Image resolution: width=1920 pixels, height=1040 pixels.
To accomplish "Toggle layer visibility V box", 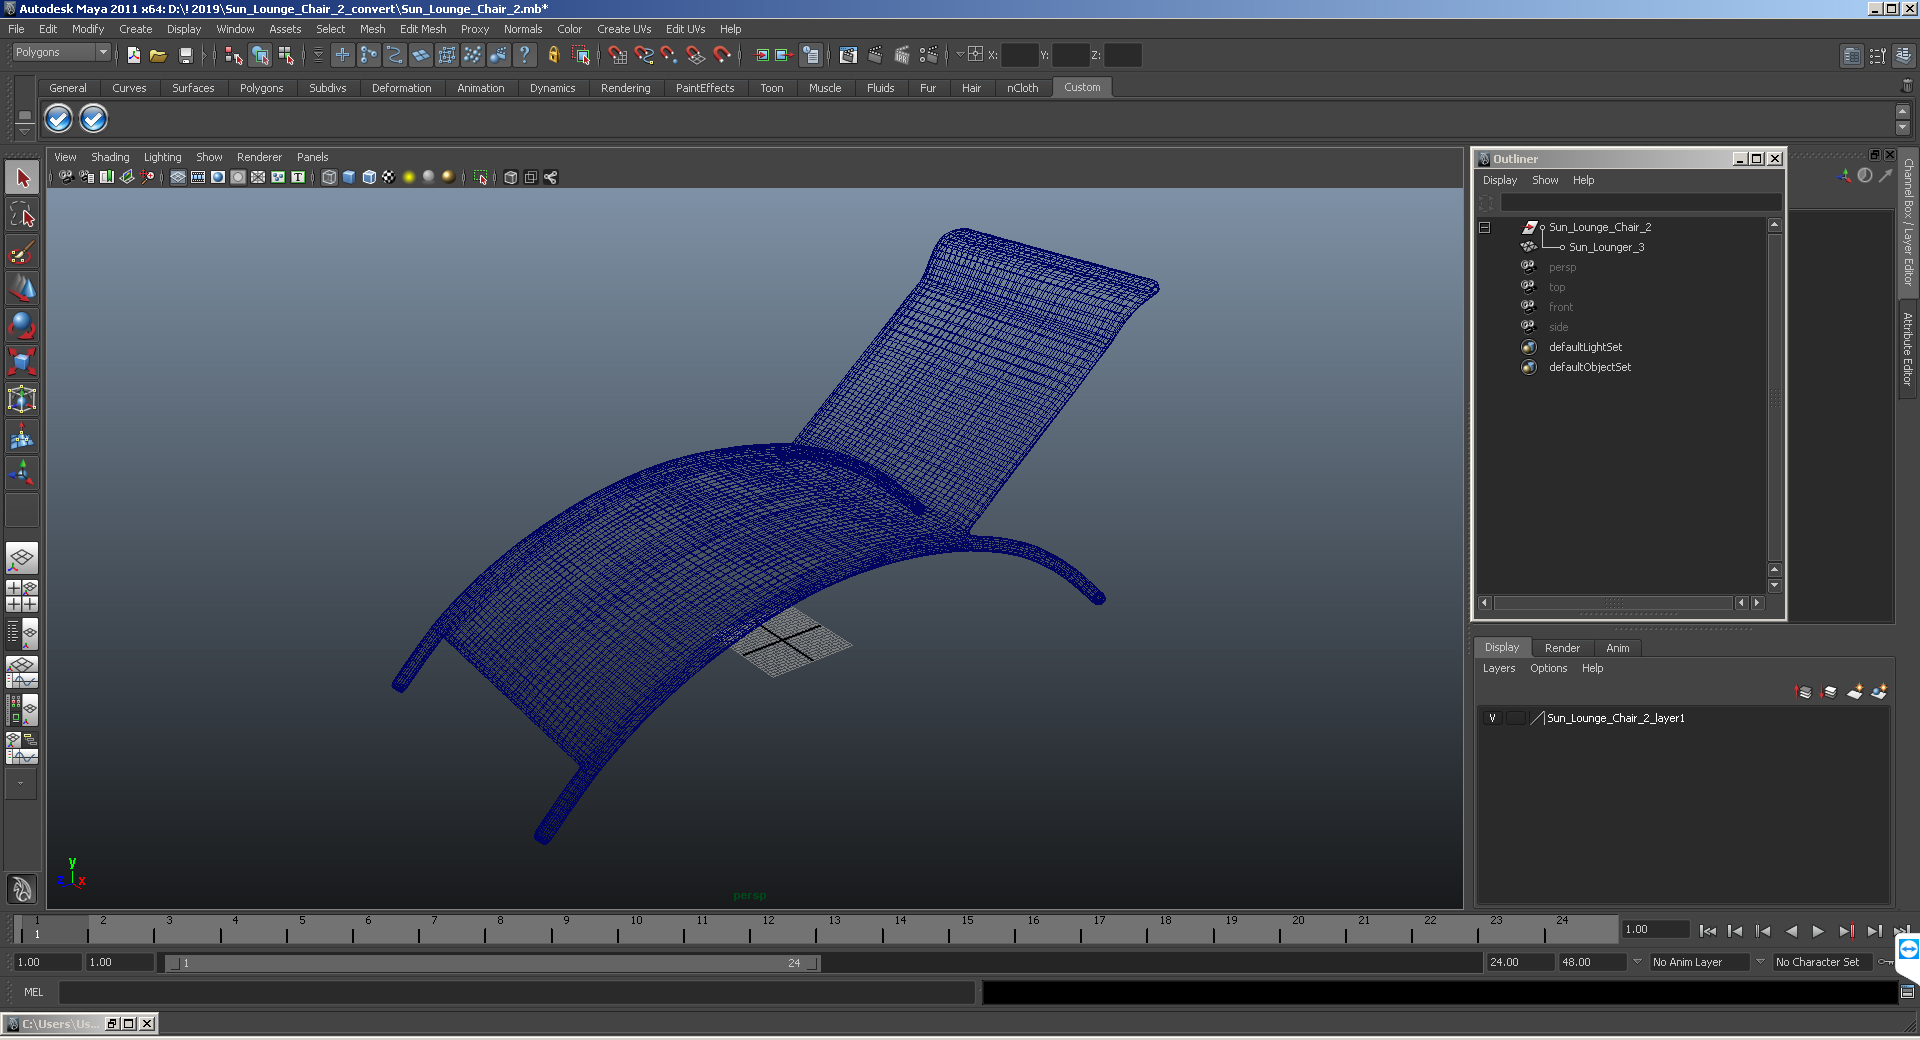I will 1492,718.
